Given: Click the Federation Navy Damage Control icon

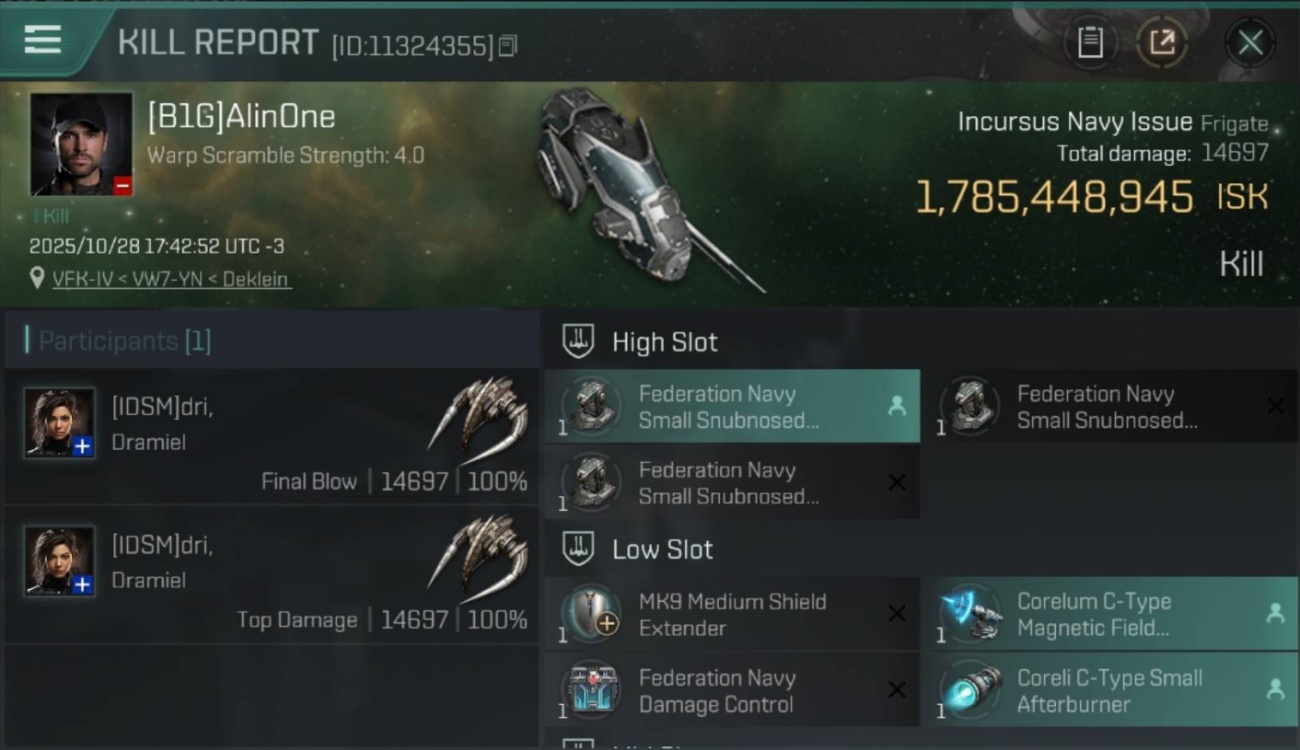Looking at the screenshot, I should (591, 690).
